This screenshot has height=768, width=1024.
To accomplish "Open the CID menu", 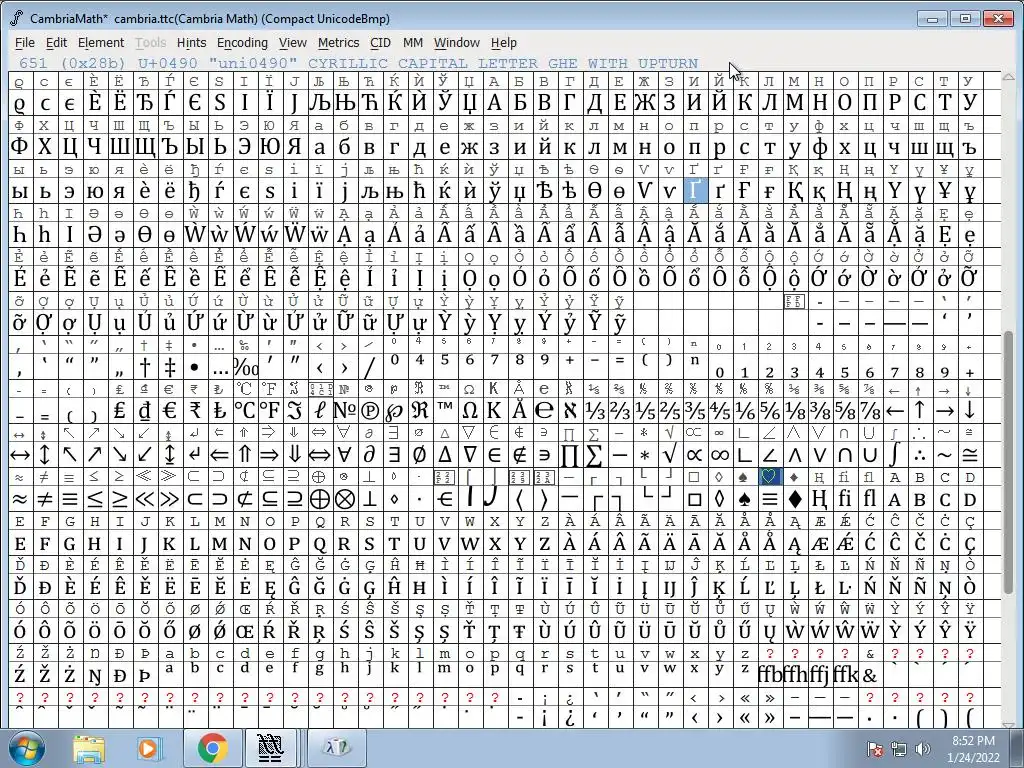I will [380, 43].
